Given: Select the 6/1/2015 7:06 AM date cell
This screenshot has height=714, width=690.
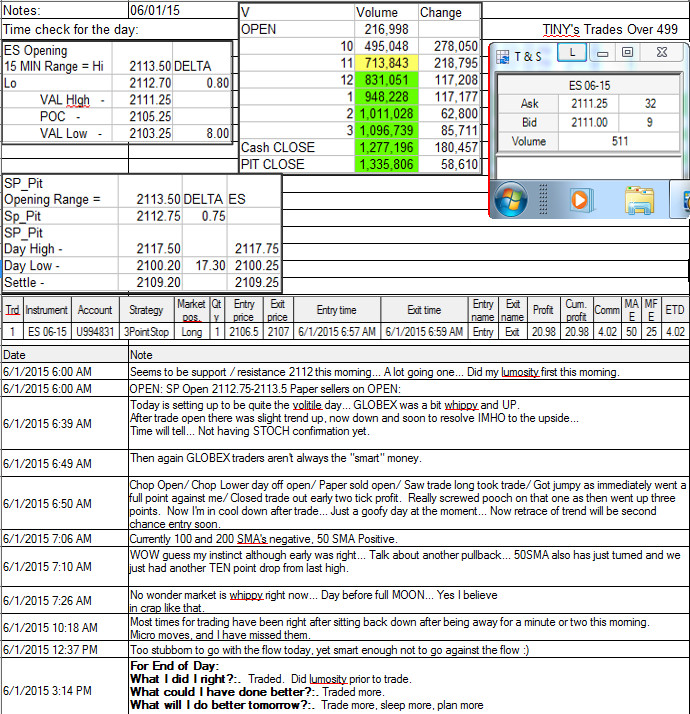Looking at the screenshot, I should click(x=65, y=539).
